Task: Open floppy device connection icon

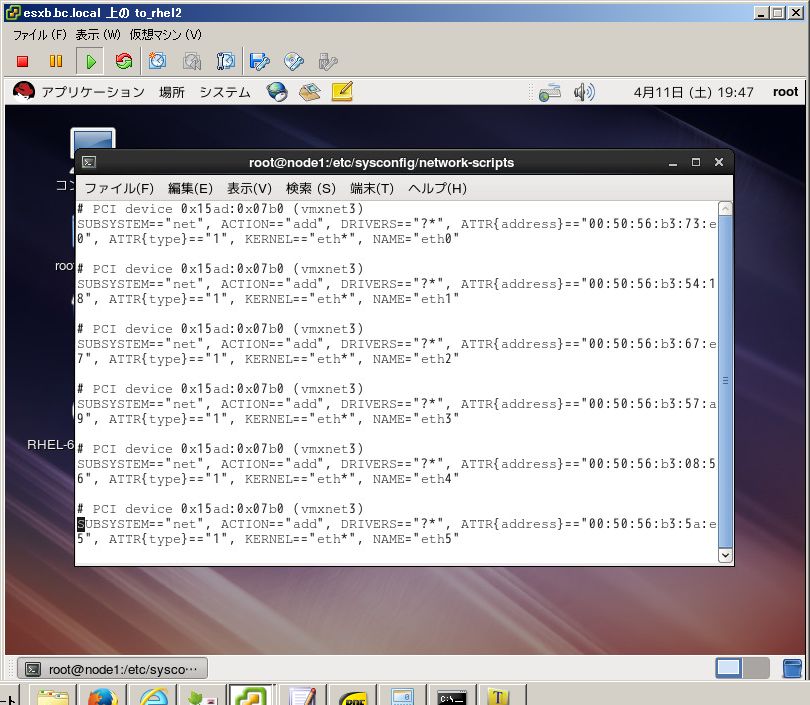Action: 259,61
